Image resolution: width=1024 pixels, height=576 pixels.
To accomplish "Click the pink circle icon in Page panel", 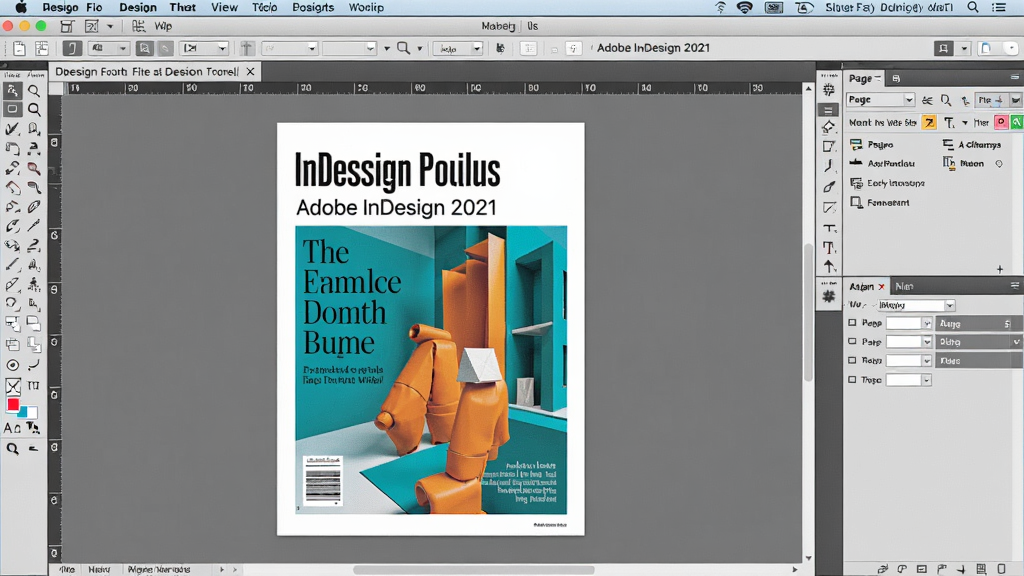I will [1000, 122].
